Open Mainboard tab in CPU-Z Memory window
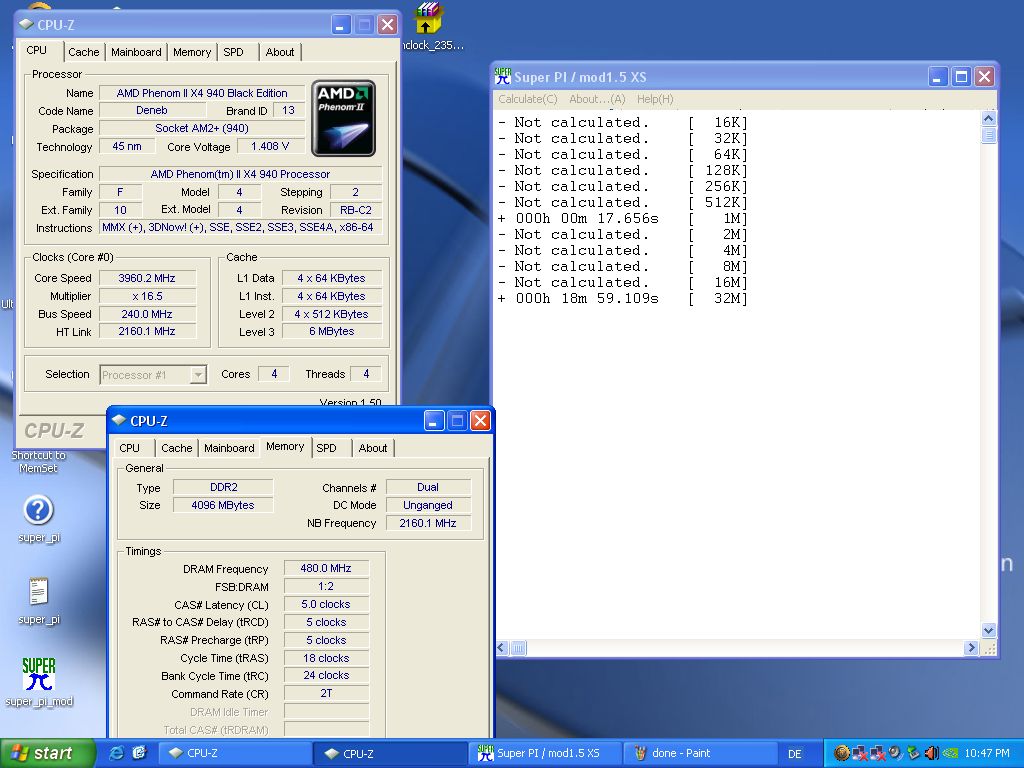The width and height of the screenshot is (1024, 768). point(229,448)
